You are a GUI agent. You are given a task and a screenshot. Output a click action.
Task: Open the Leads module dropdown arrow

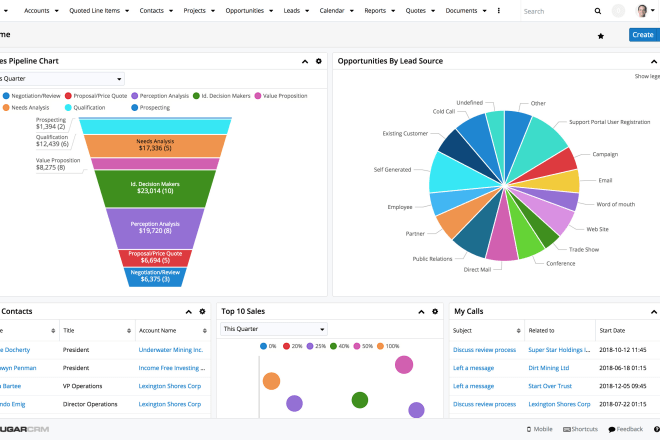click(x=307, y=11)
